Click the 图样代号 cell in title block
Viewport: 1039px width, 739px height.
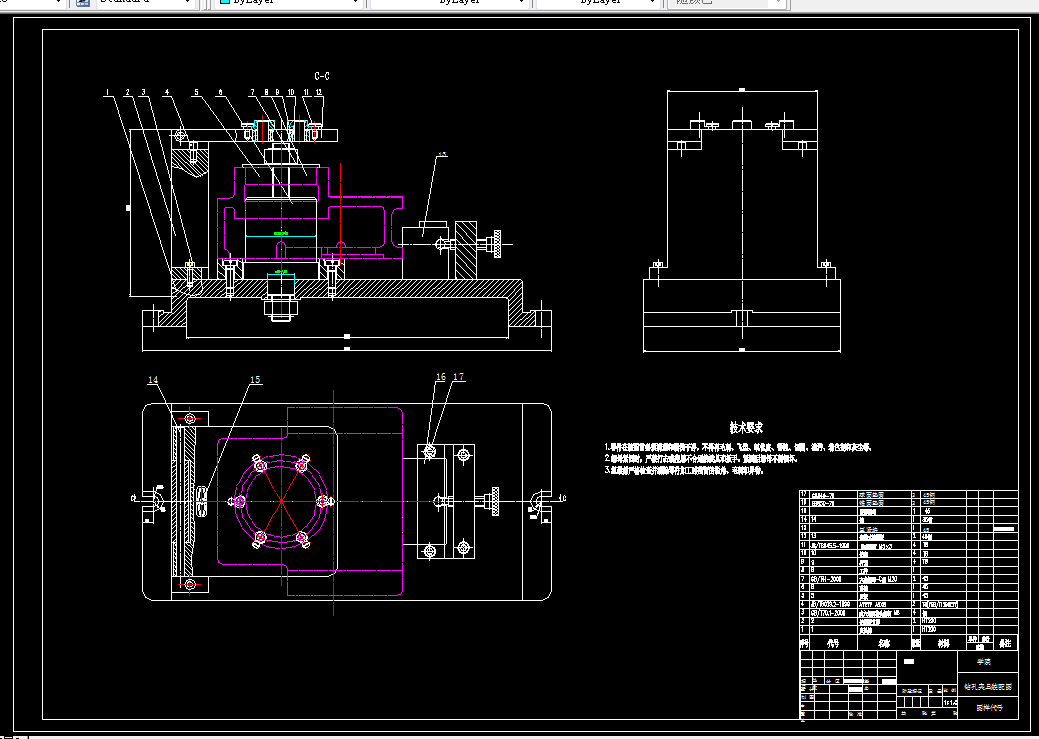(x=989, y=708)
